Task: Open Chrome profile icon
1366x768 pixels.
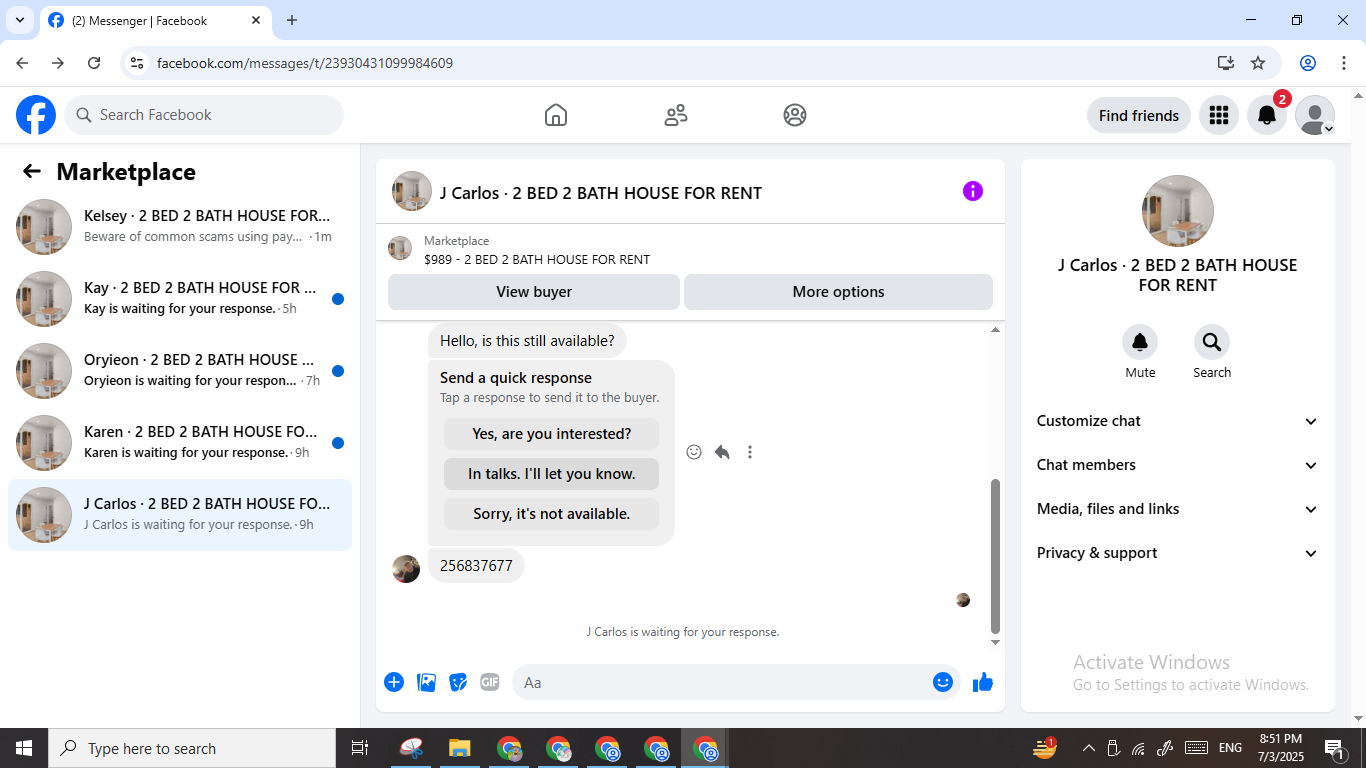Action: pos(1308,63)
